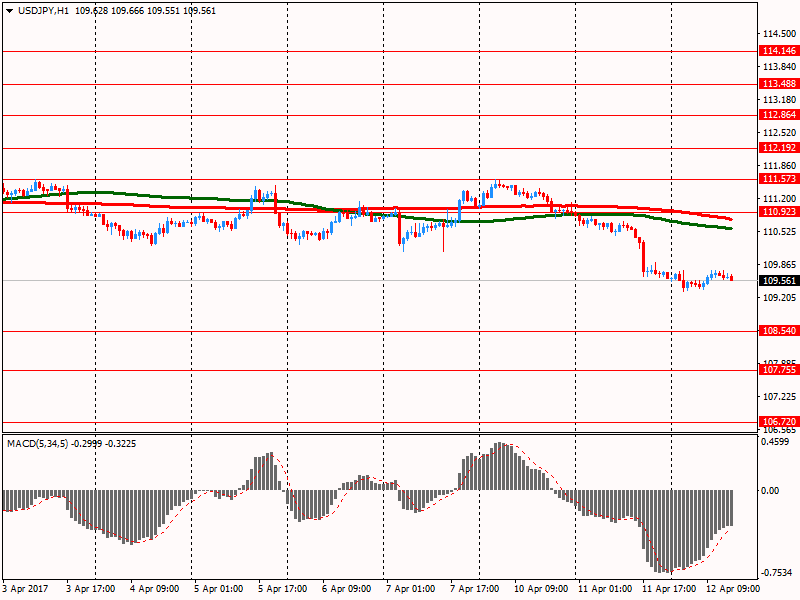Viewport: 800px width, 600px height.
Task: Click the 6 Apr 09:00 time label
Action: 346,589
